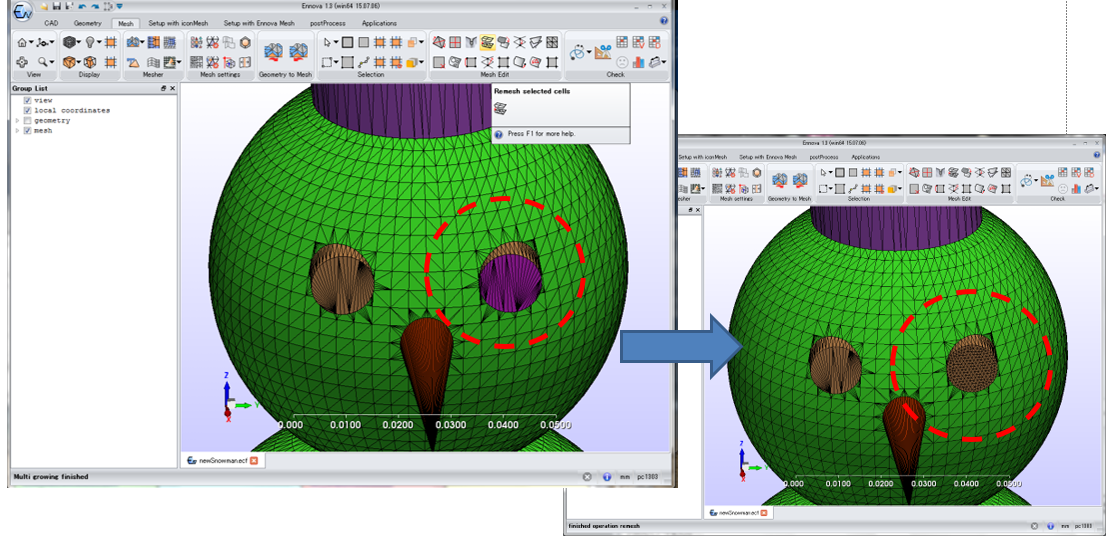
Task: Close the Group List panel
Action: [x=172, y=88]
